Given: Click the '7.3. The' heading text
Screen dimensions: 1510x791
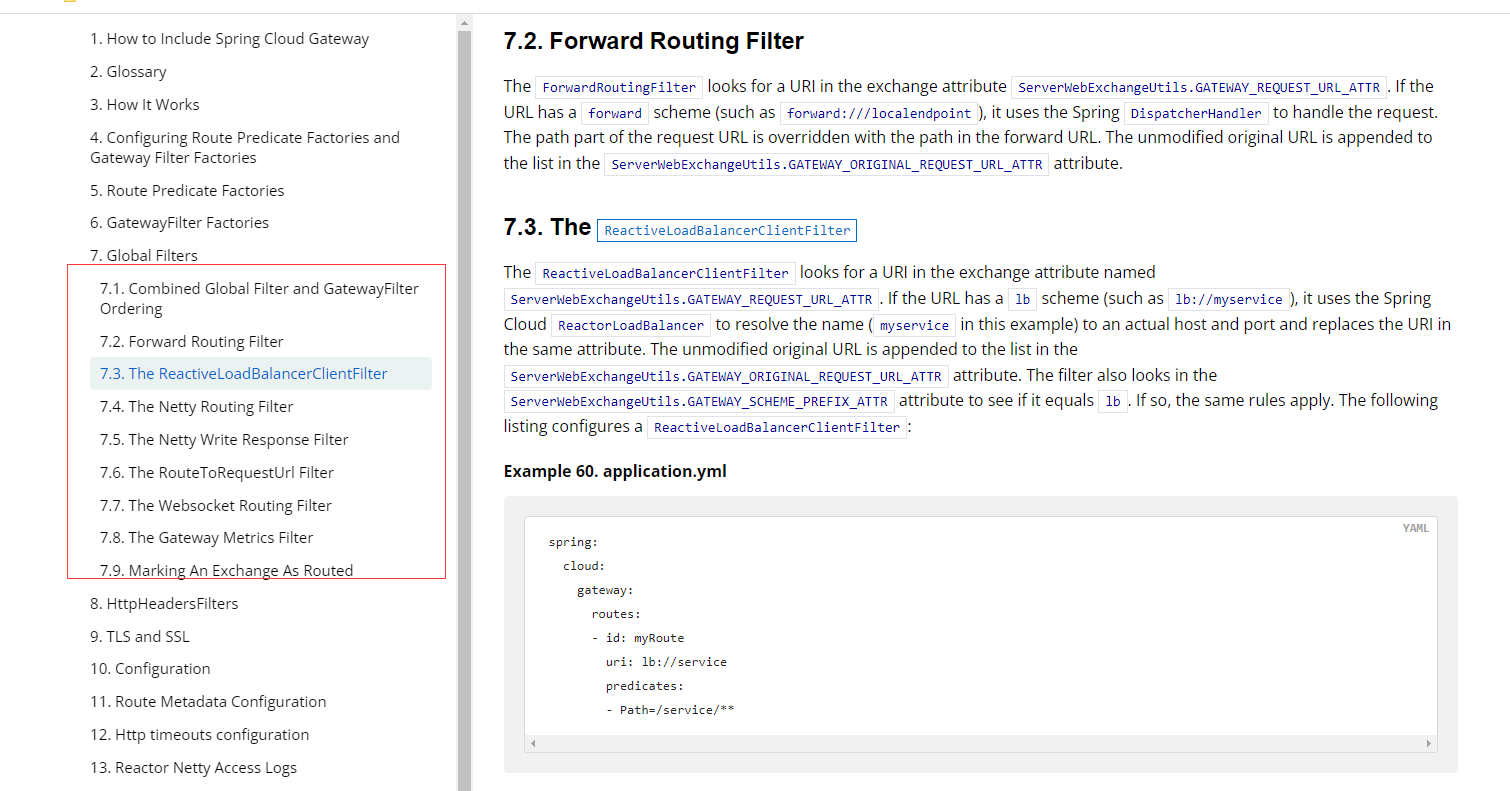Looking at the screenshot, I should (x=547, y=227).
